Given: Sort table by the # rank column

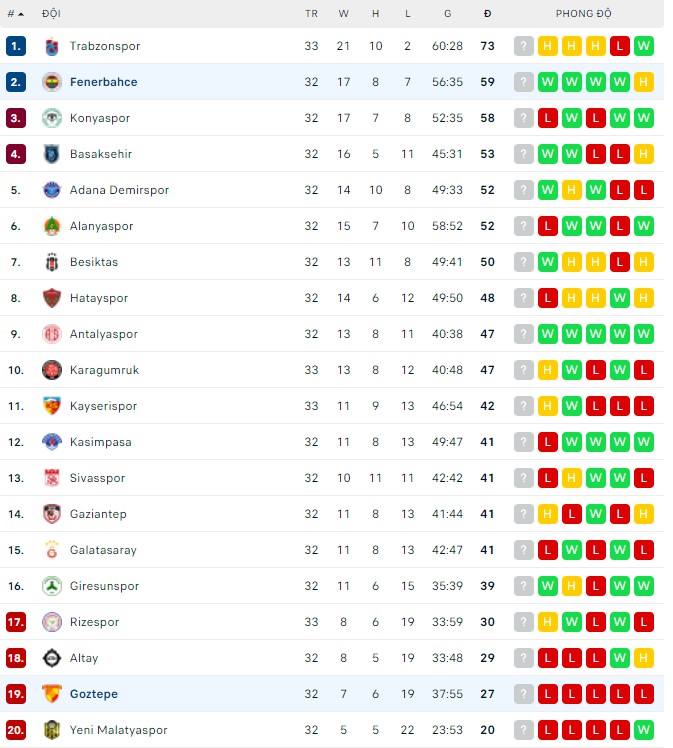Looking at the screenshot, I should point(15,14).
